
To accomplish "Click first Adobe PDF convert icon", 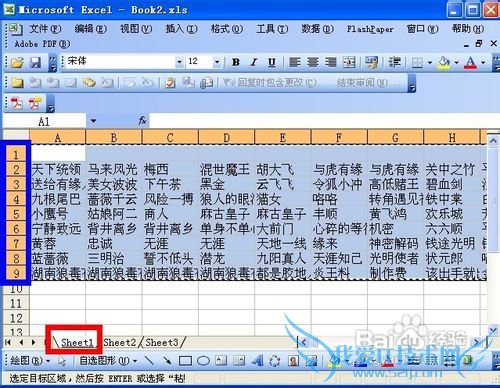I will click(17, 103).
